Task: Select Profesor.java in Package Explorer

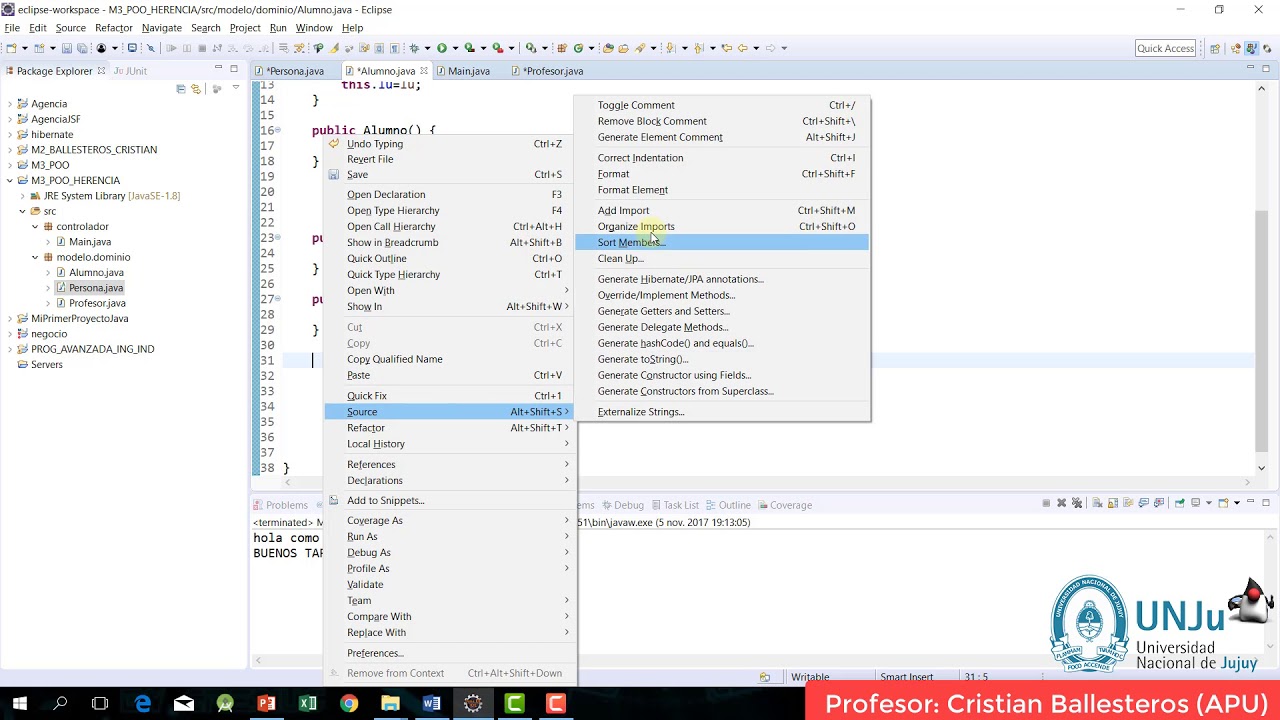Action: (97, 303)
